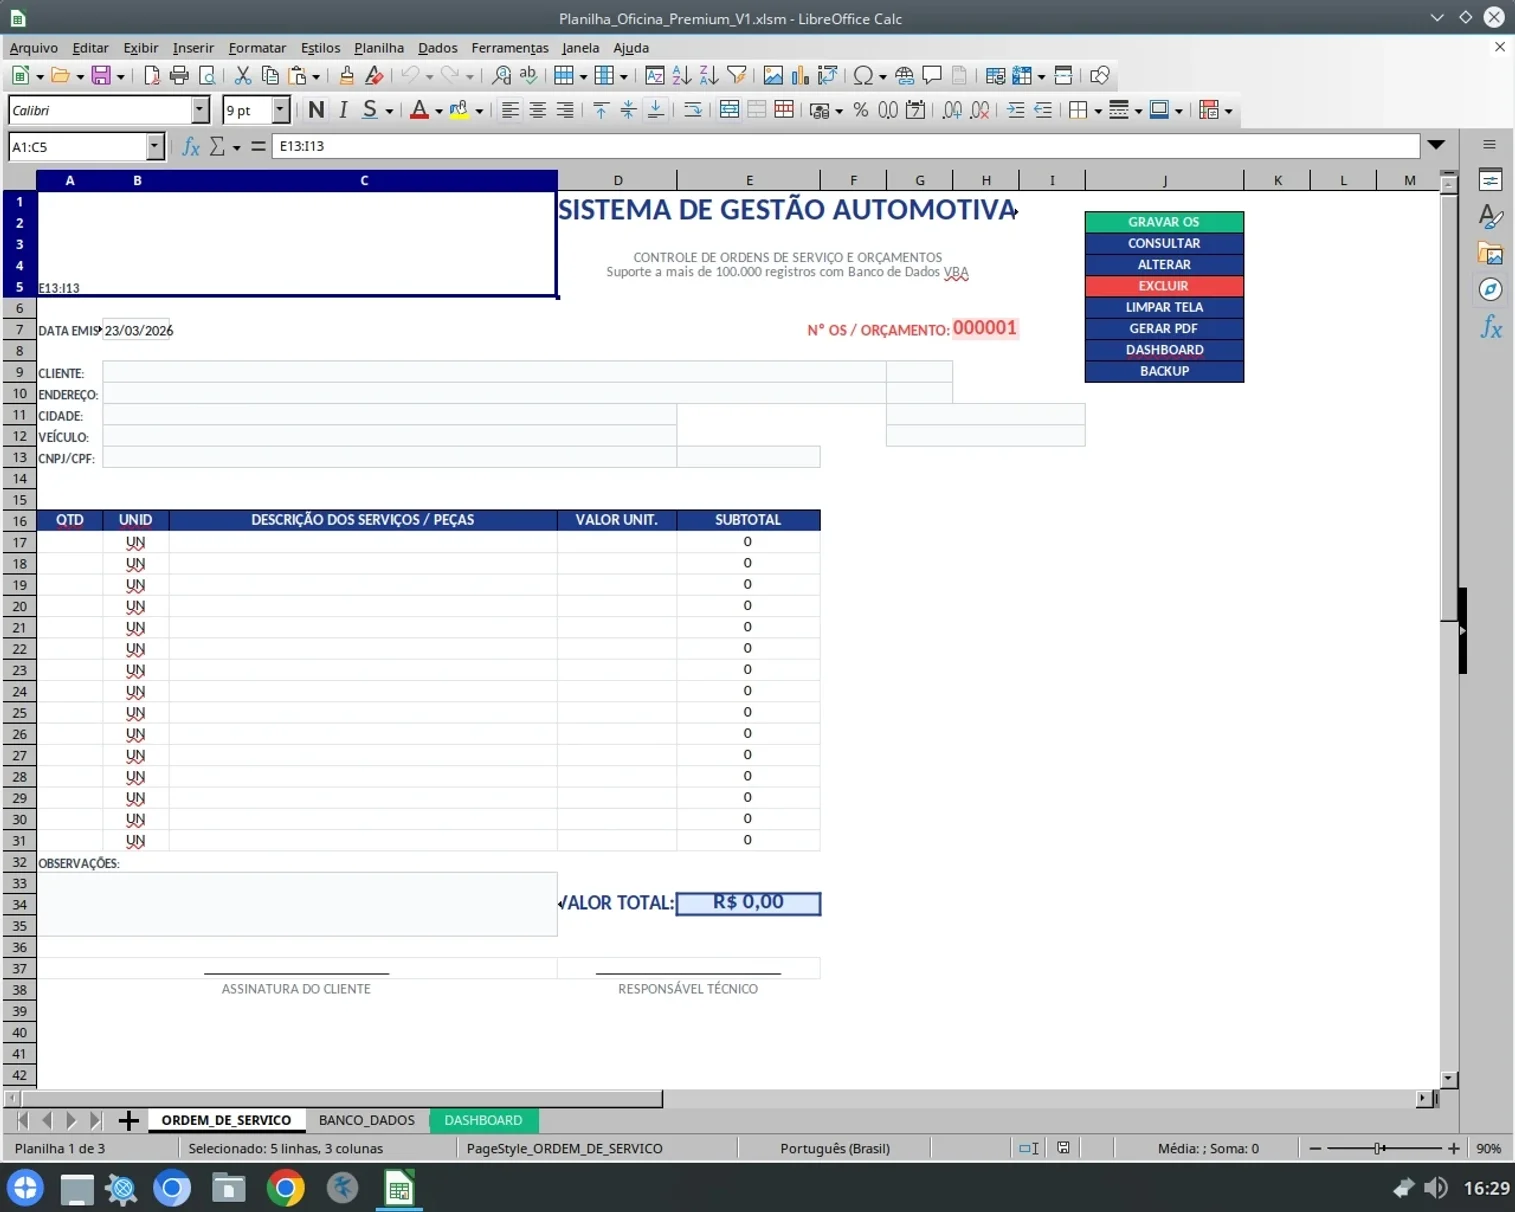This screenshot has height=1212, width=1515.
Task: Click the zoom slider handle
Action: [x=1380, y=1148]
